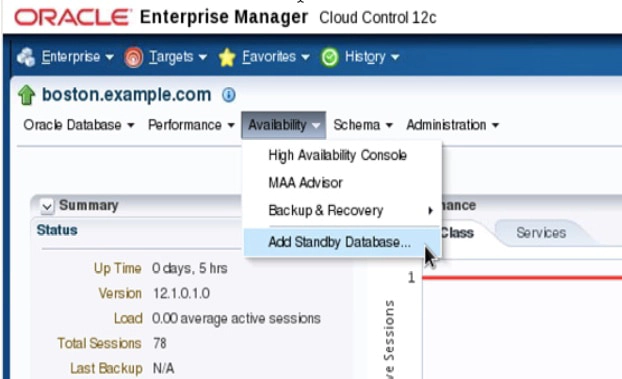This screenshot has width=622, height=379.
Task: Click the red line in the sessions chart
Action: 522,277
